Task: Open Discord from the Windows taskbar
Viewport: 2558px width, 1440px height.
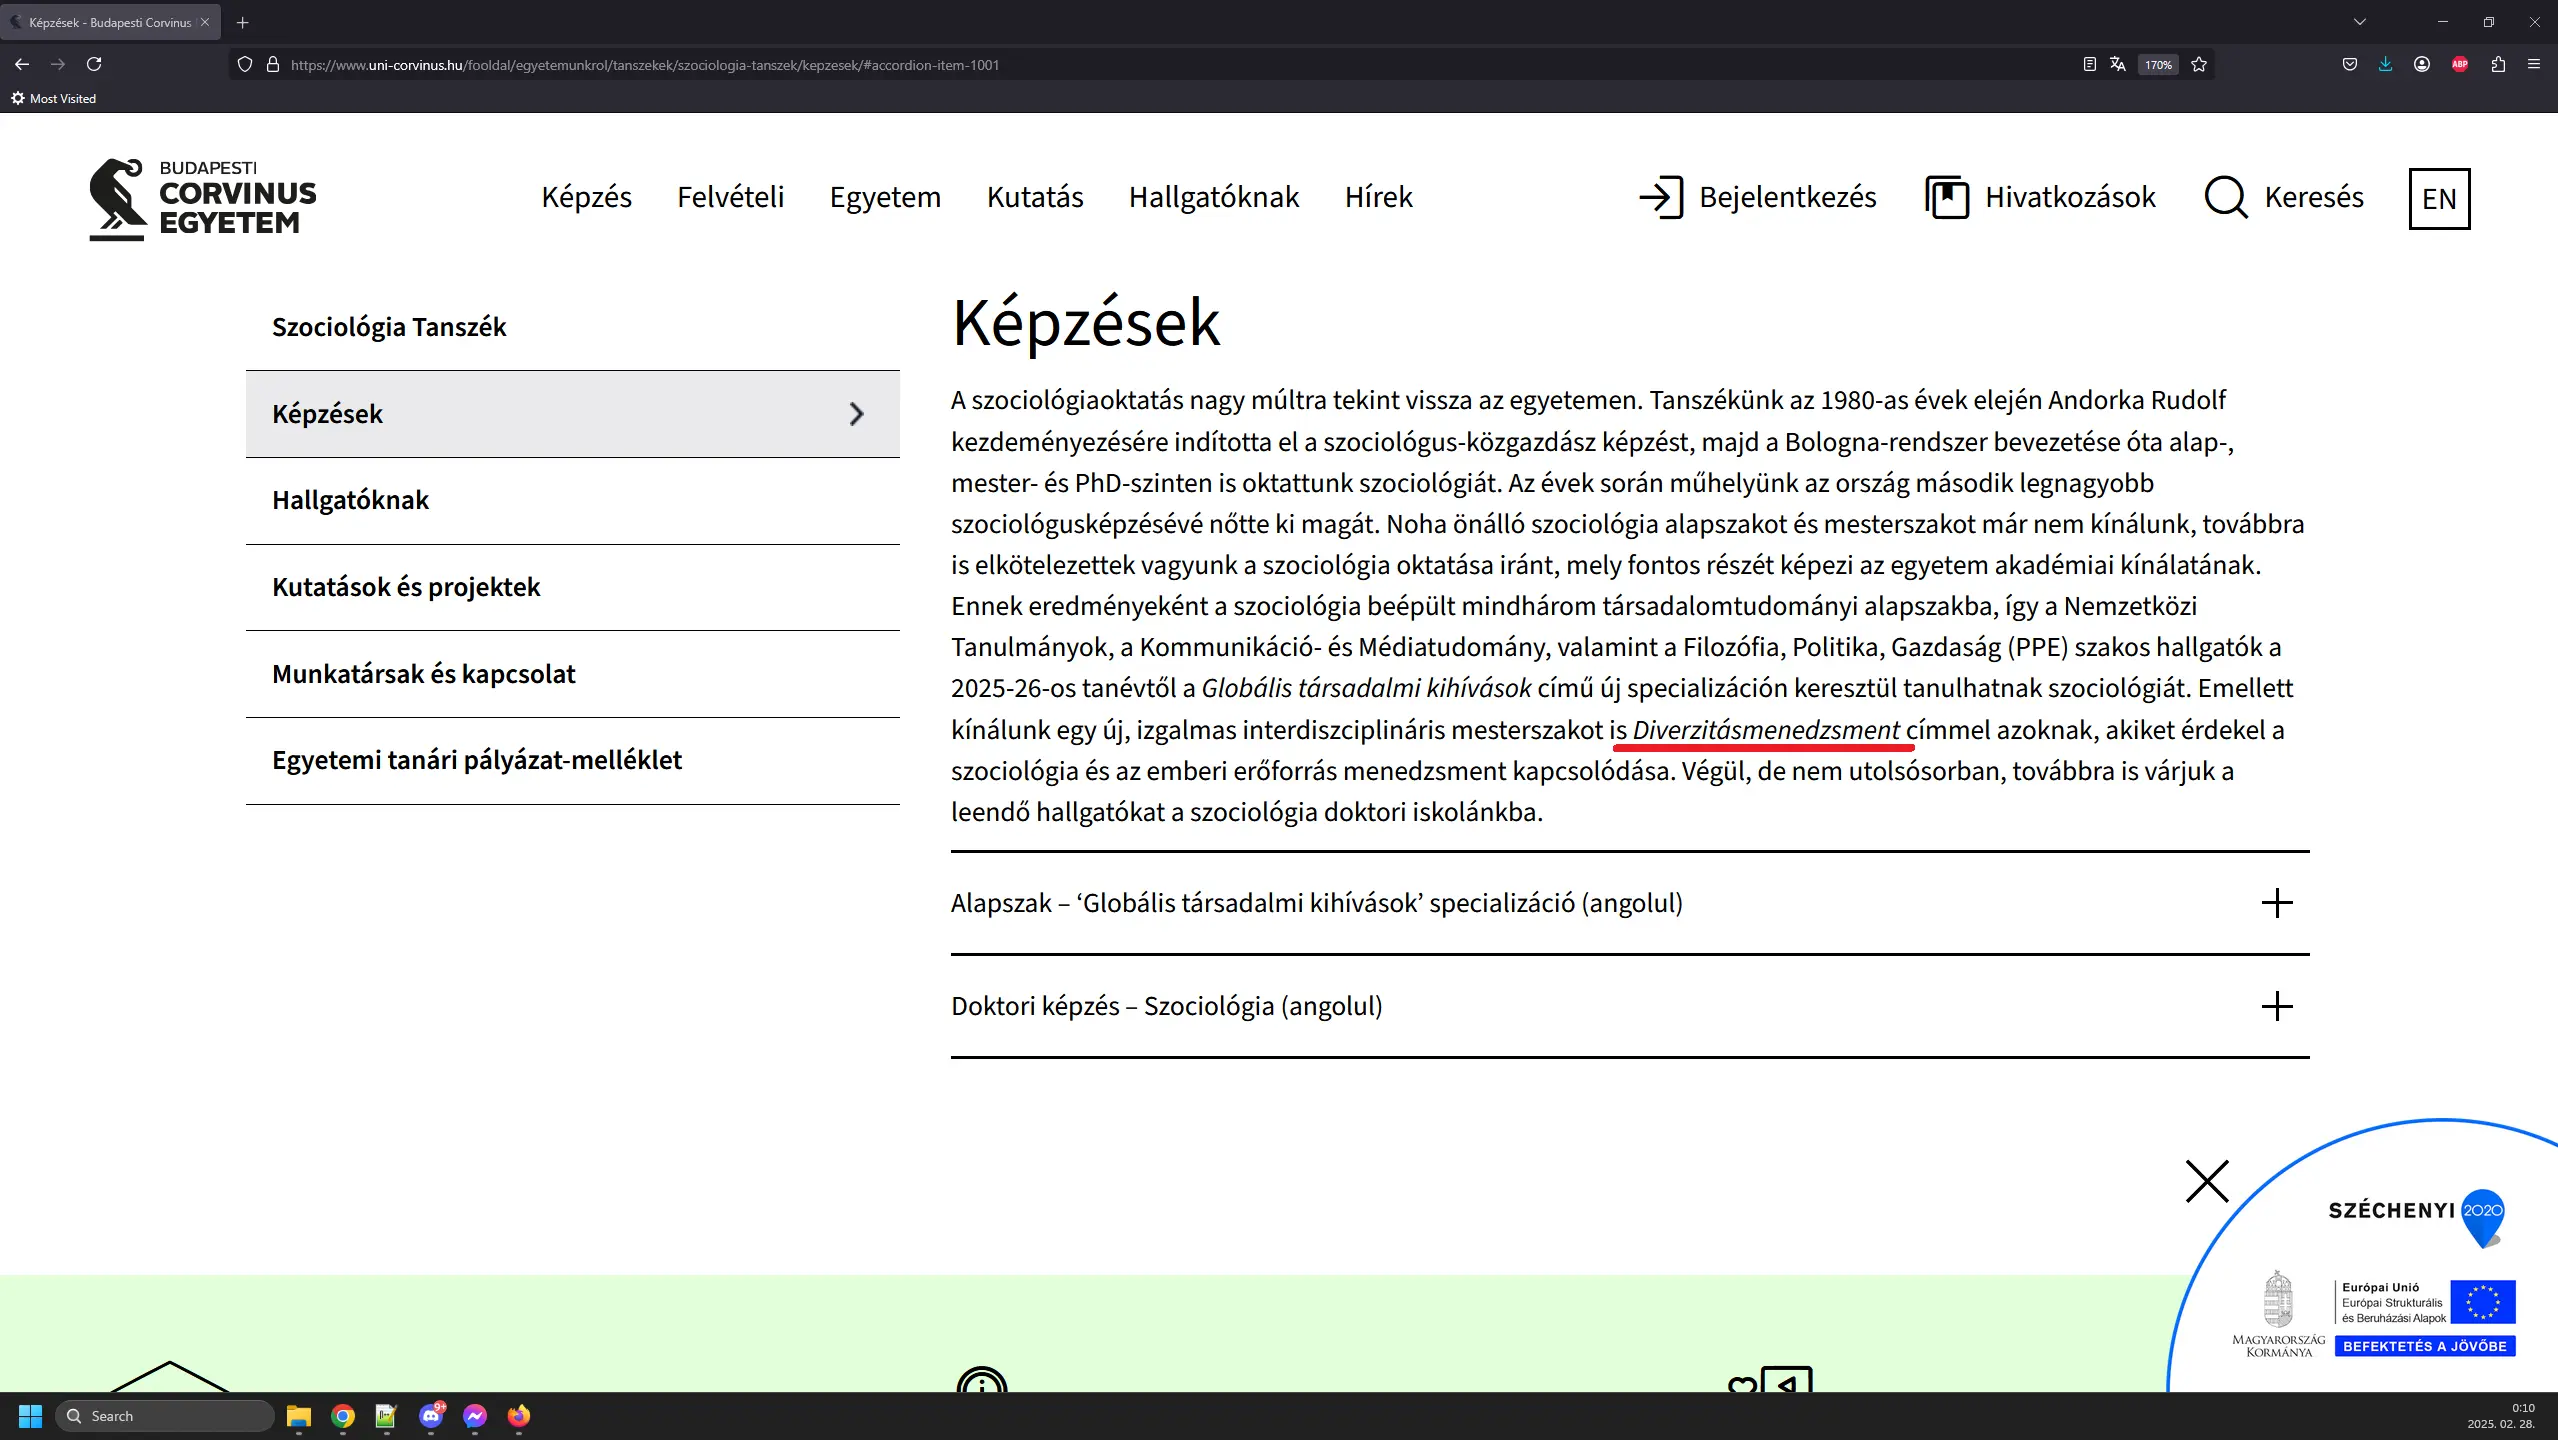Action: (x=431, y=1416)
